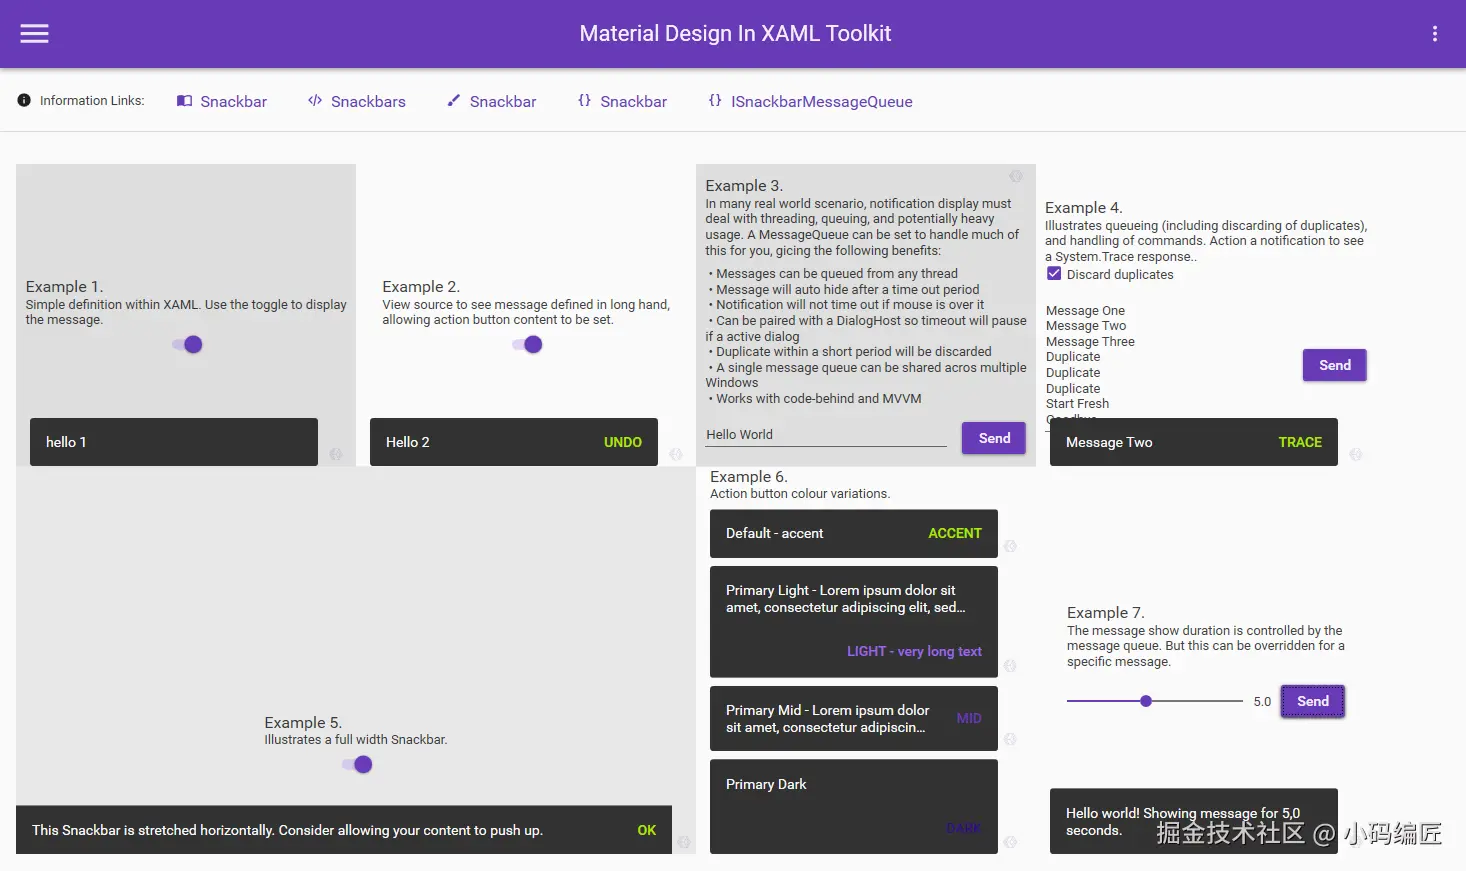Click the pencil icon beside Snackbar link
This screenshot has height=871, width=1466.
pyautogui.click(x=453, y=101)
